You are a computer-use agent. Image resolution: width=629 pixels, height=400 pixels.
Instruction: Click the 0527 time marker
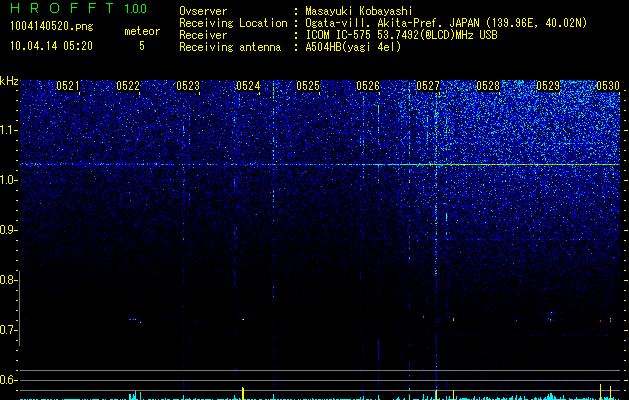(x=428, y=86)
